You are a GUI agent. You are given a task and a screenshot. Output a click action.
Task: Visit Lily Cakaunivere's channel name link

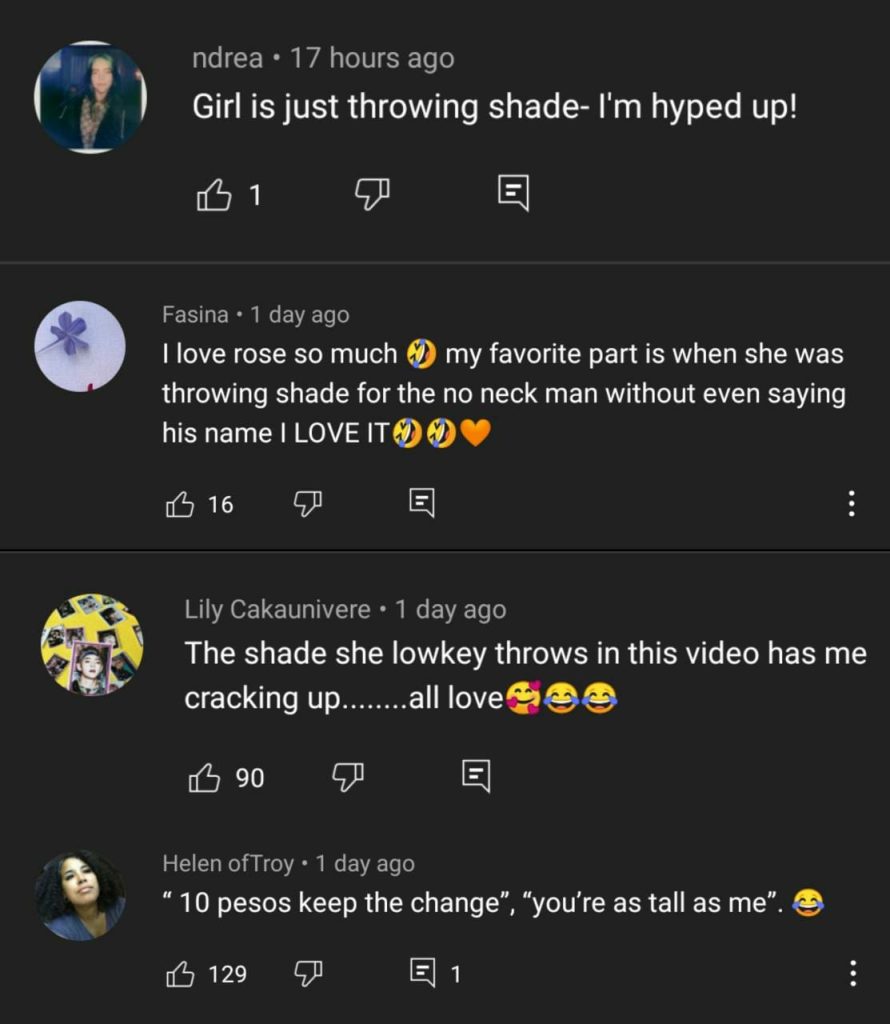pos(277,609)
